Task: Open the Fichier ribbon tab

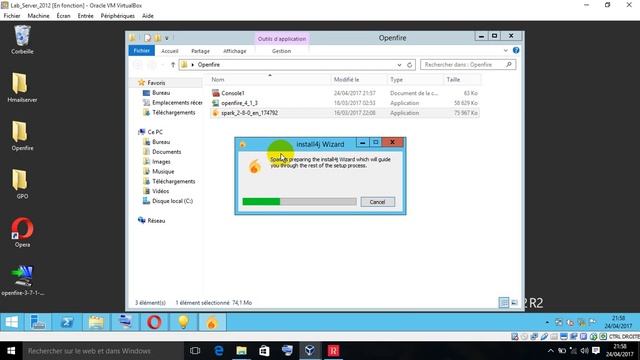Action: 142,51
